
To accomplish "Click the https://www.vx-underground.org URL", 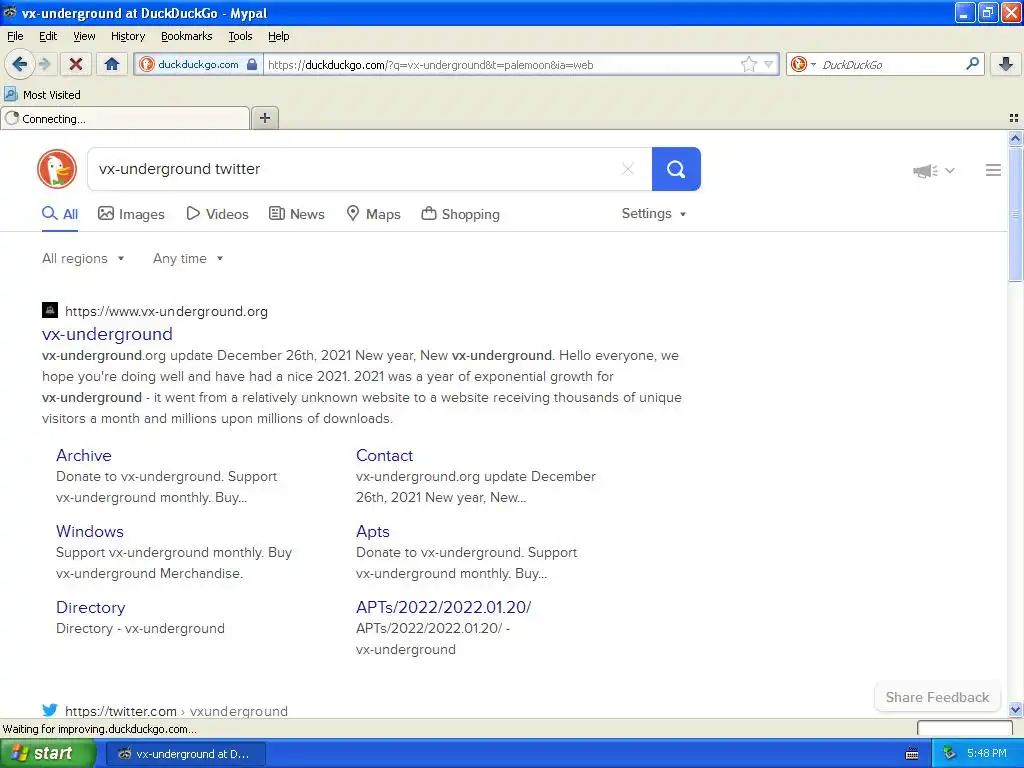I will (x=166, y=312).
